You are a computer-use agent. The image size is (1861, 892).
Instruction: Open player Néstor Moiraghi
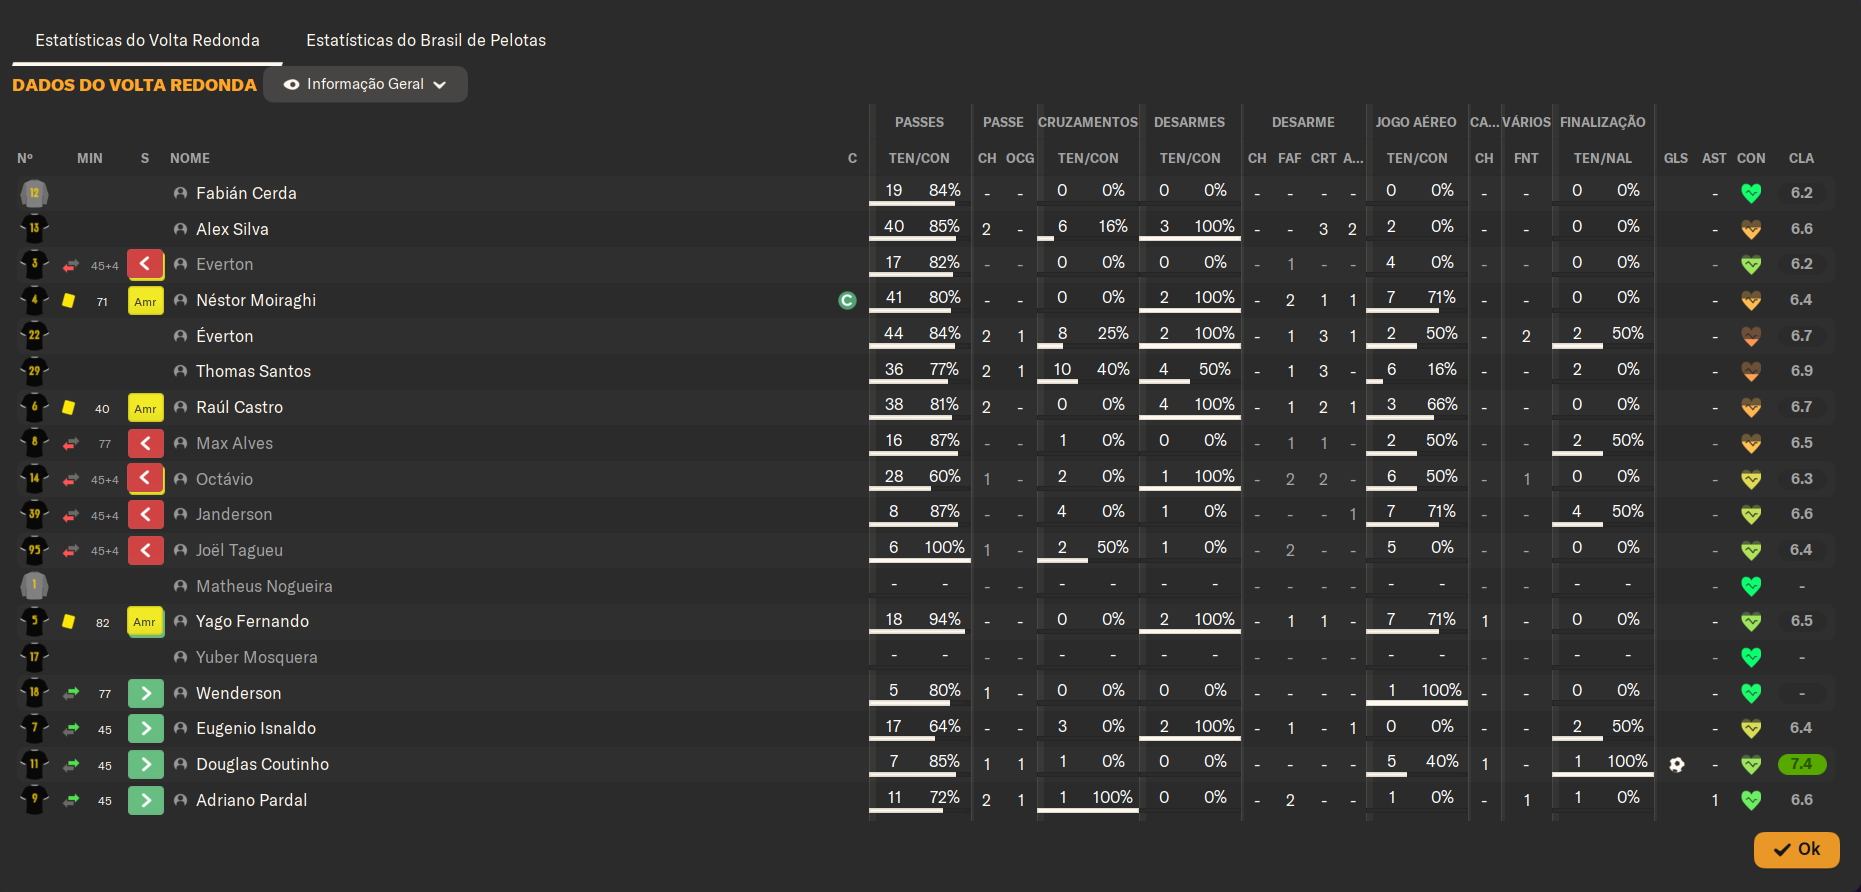click(256, 300)
